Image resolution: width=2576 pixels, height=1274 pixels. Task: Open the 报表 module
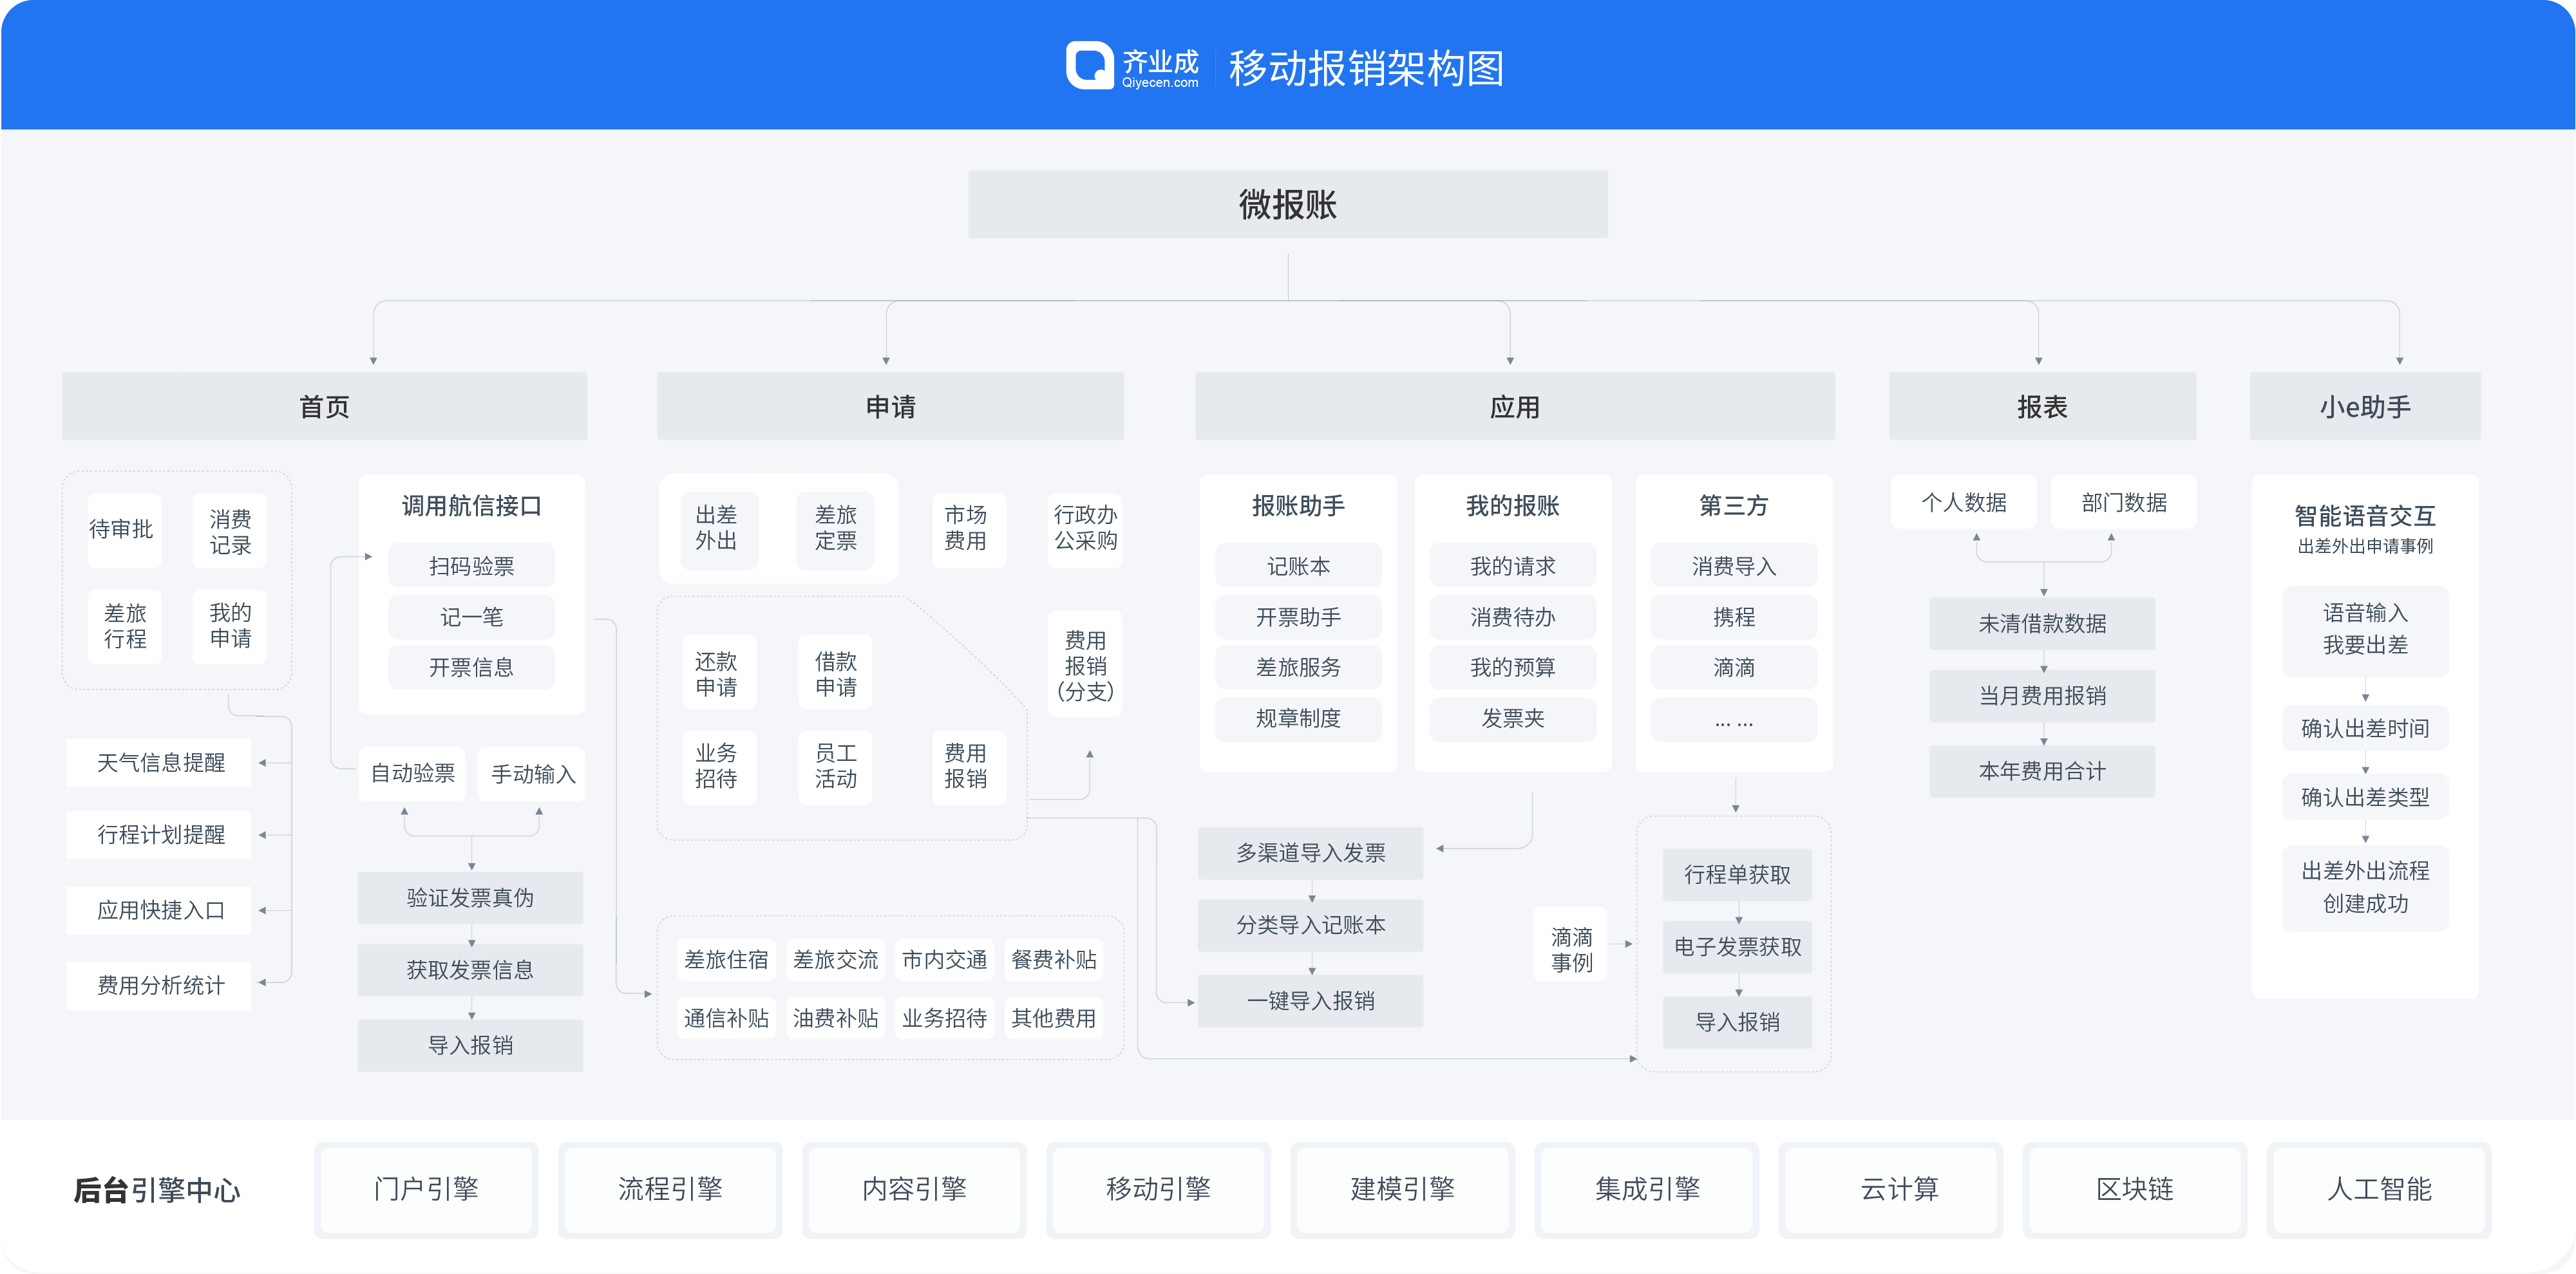[2042, 406]
